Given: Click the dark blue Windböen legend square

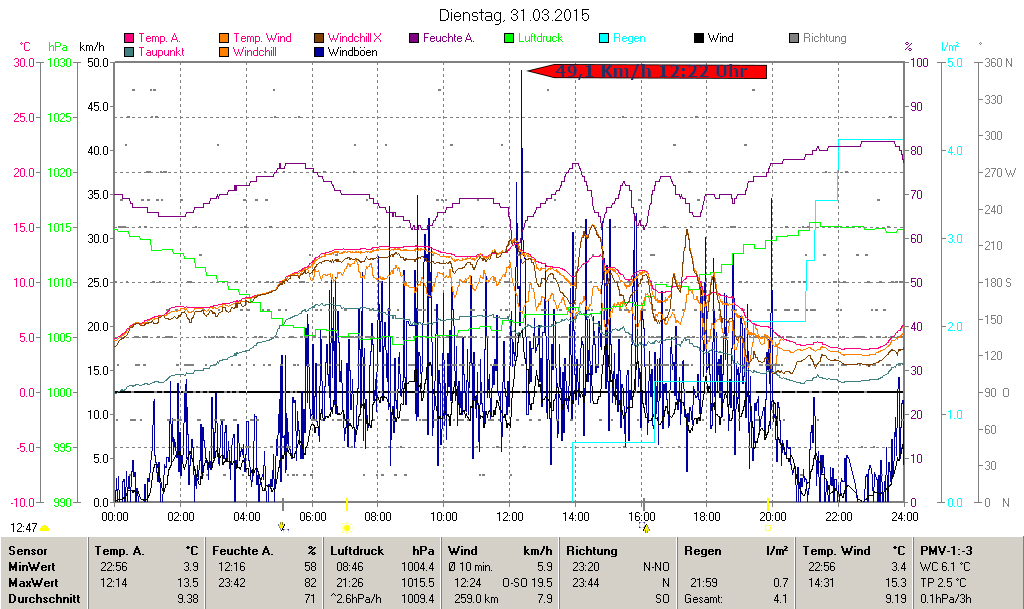Looking at the screenshot, I should (319, 51).
